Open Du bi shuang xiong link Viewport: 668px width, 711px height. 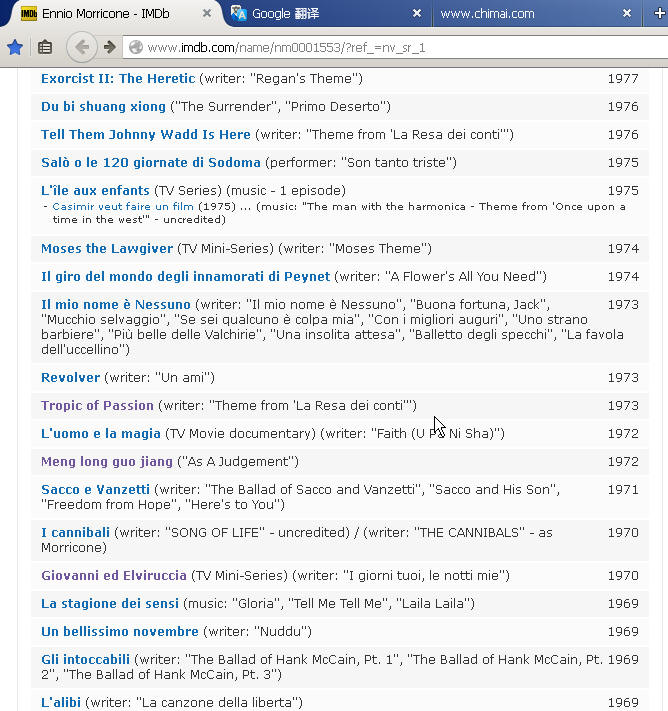point(103,107)
